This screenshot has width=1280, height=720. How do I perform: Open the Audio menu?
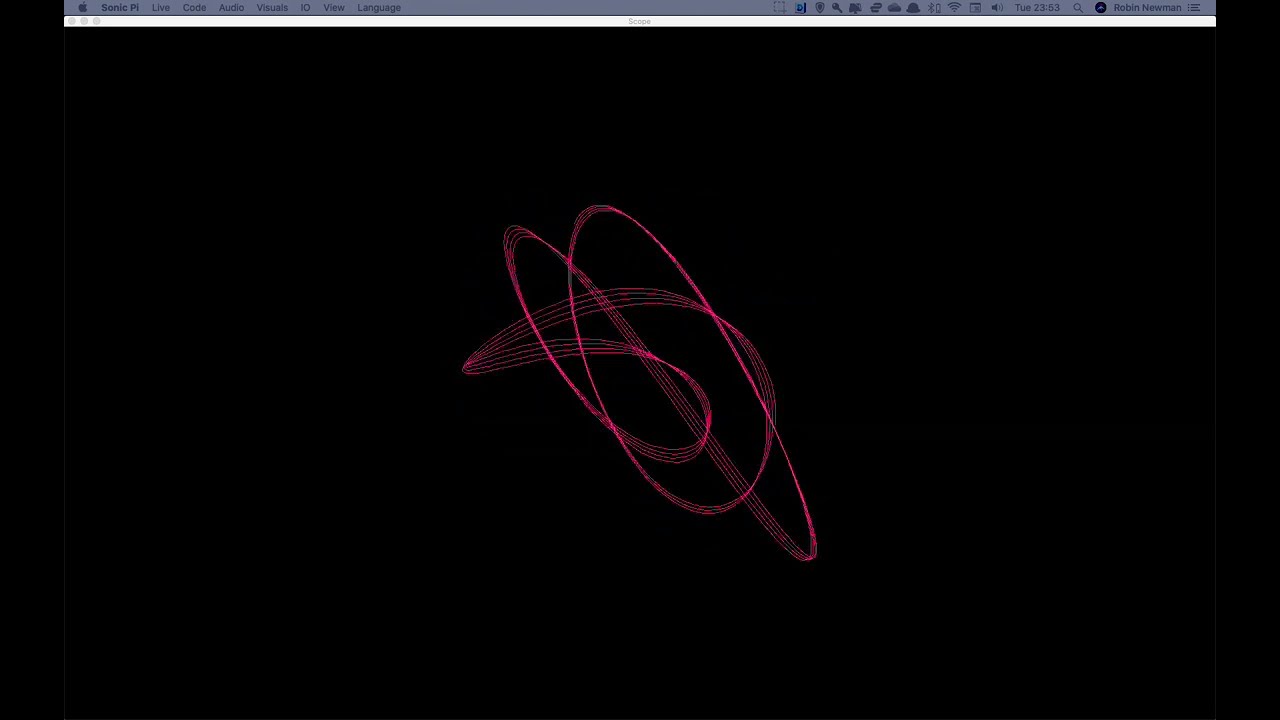[231, 7]
